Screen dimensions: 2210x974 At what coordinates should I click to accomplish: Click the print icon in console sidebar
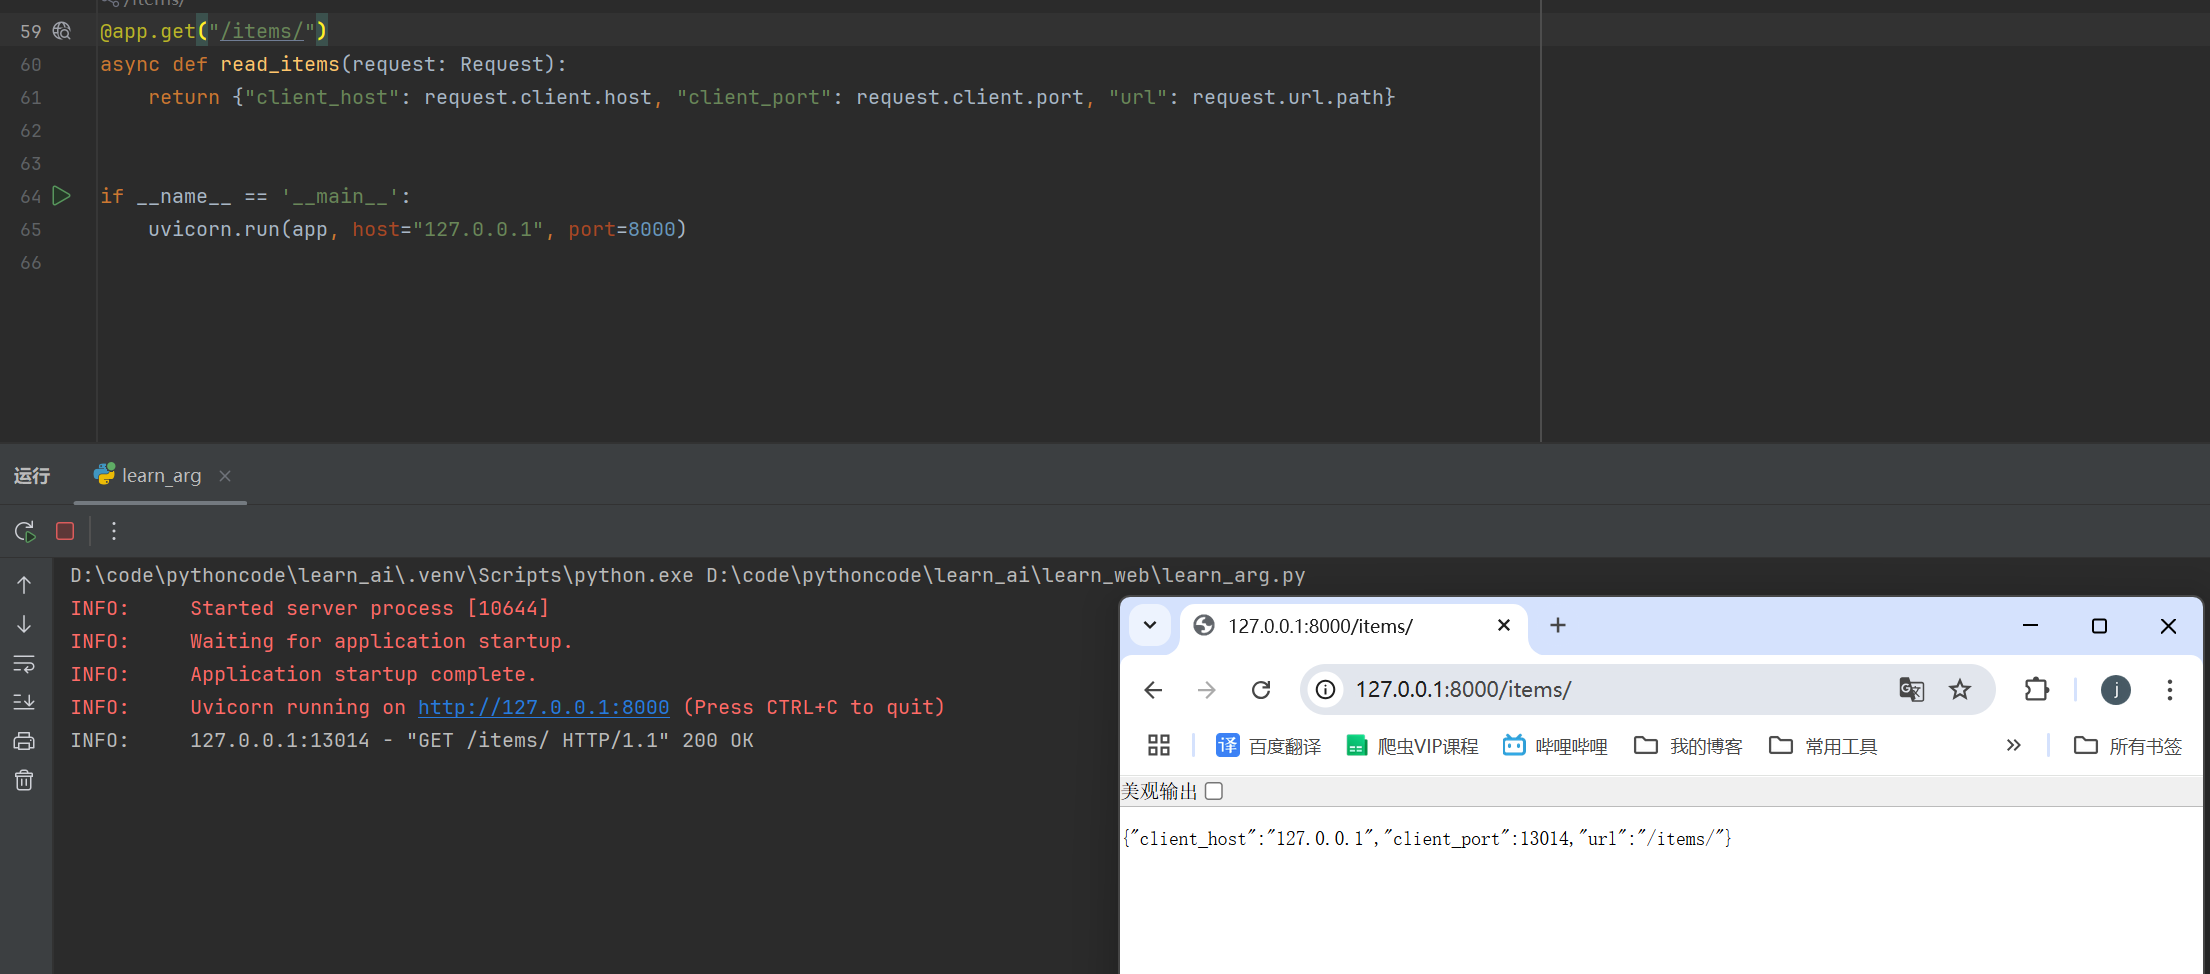pos(24,741)
